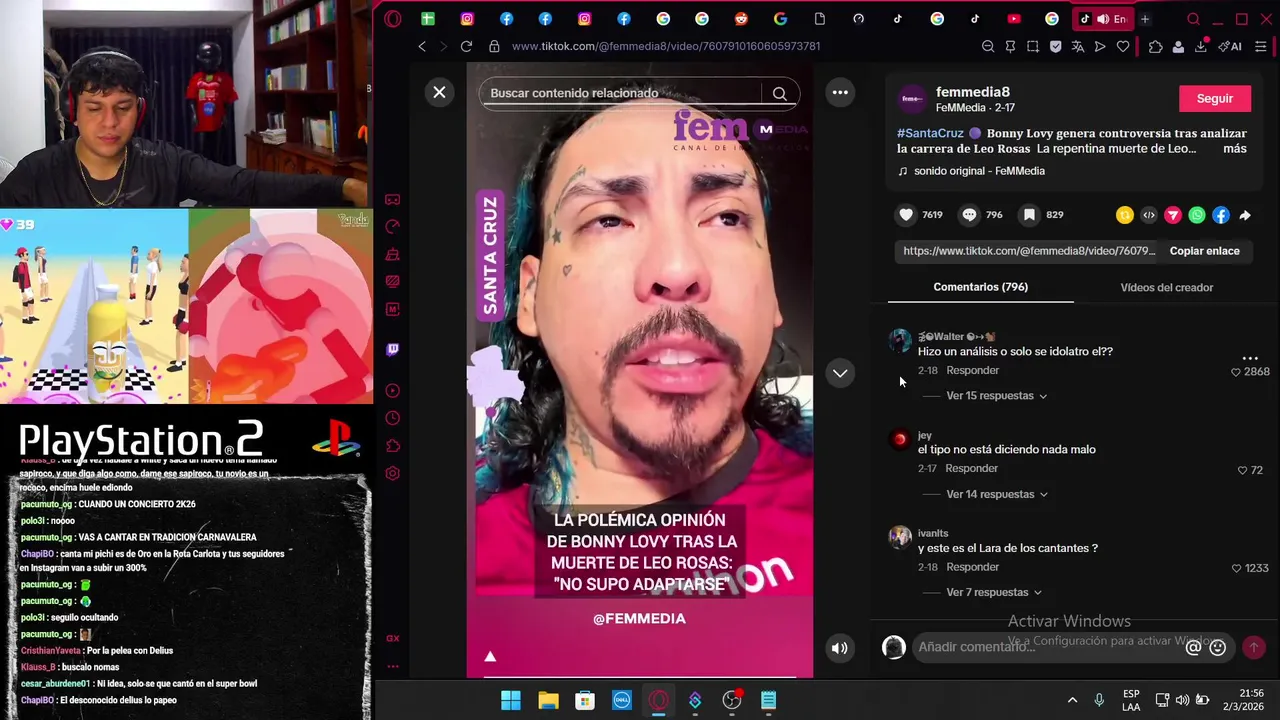Open the emoji picker in comment box
The image size is (1280, 720).
tap(1217, 647)
